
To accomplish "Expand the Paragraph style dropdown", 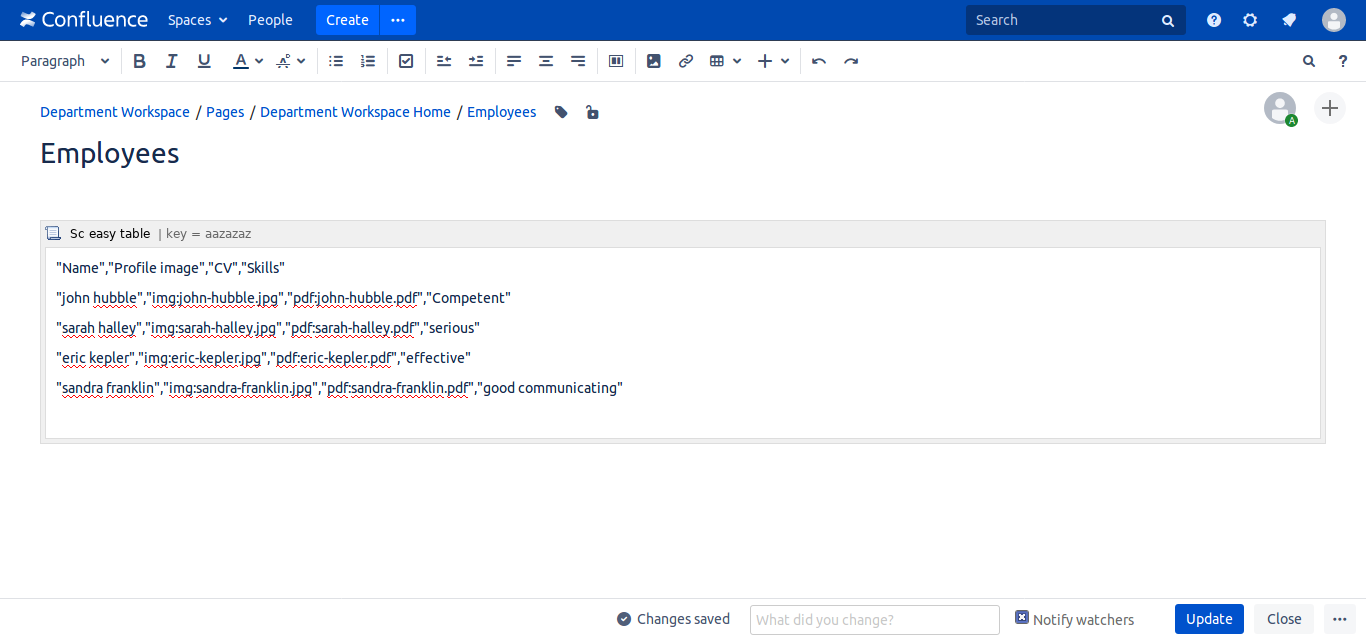I will 65,61.
